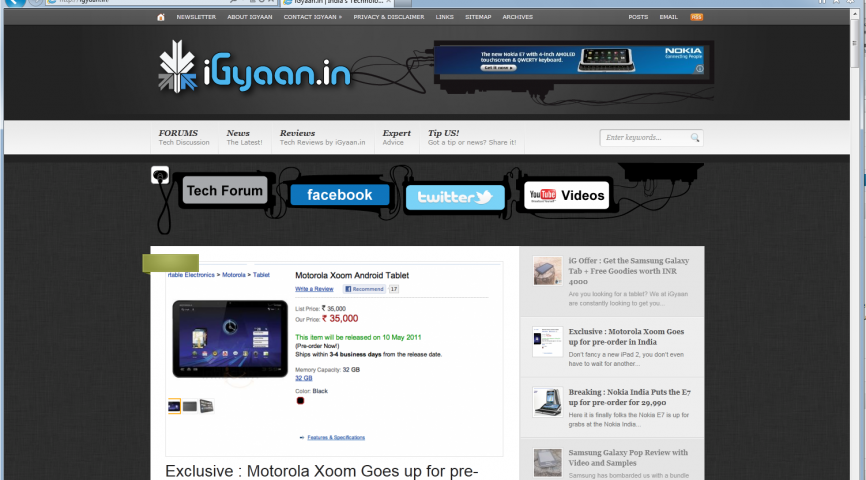This screenshot has width=866, height=480.
Task: Click the iGyaan.in site logo
Action: click(x=253, y=70)
